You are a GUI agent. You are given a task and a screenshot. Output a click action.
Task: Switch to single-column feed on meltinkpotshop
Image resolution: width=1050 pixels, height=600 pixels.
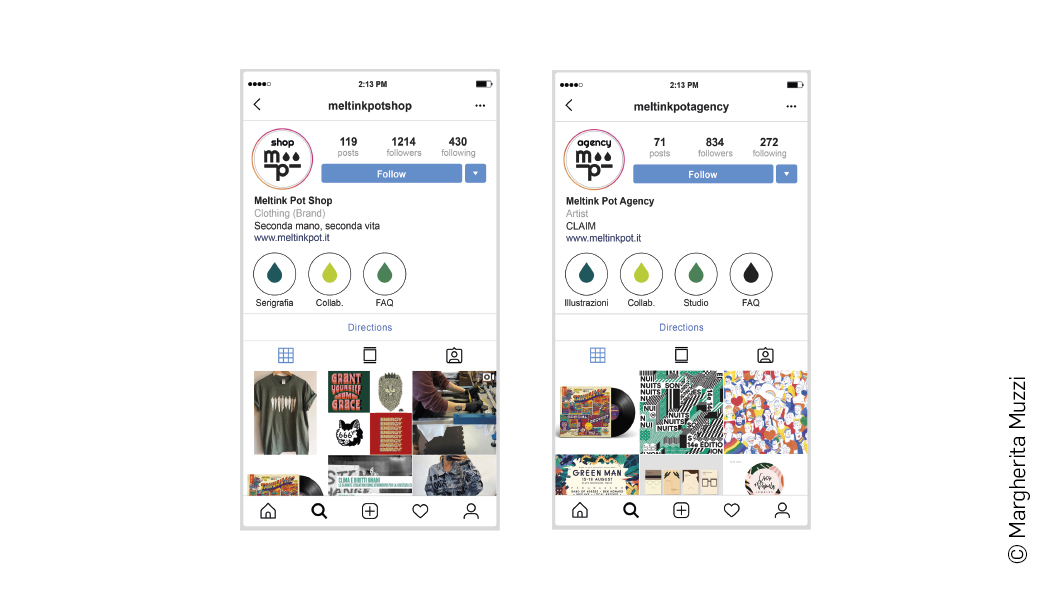(x=370, y=355)
